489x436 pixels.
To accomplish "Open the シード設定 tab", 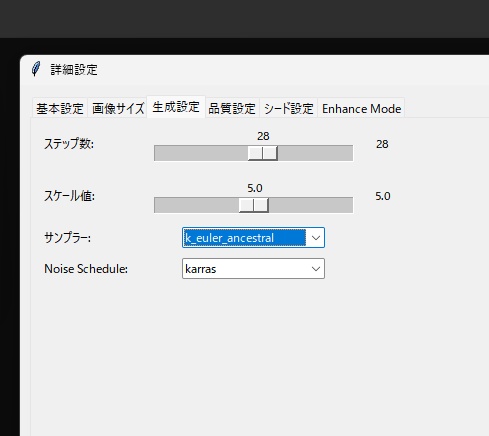I will coord(289,108).
